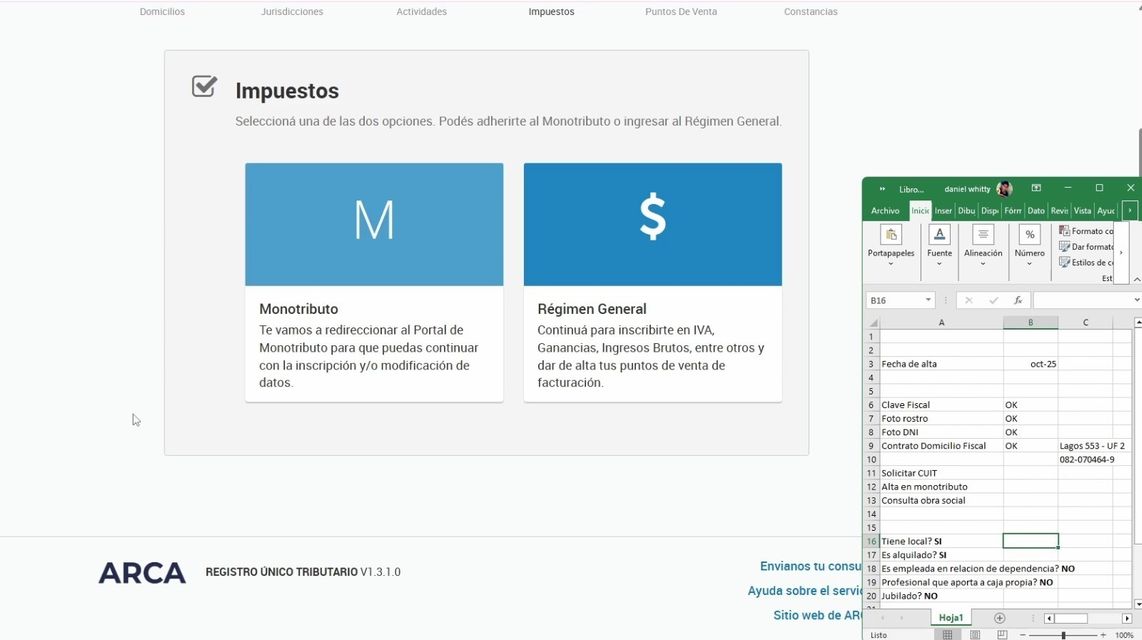Open the Número percent format icon

pyautogui.click(x=1029, y=235)
